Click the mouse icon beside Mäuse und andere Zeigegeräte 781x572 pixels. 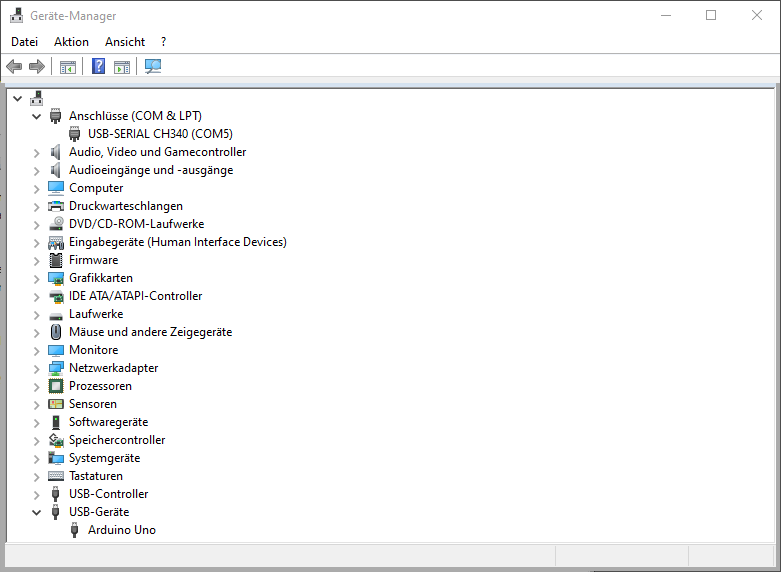(56, 332)
